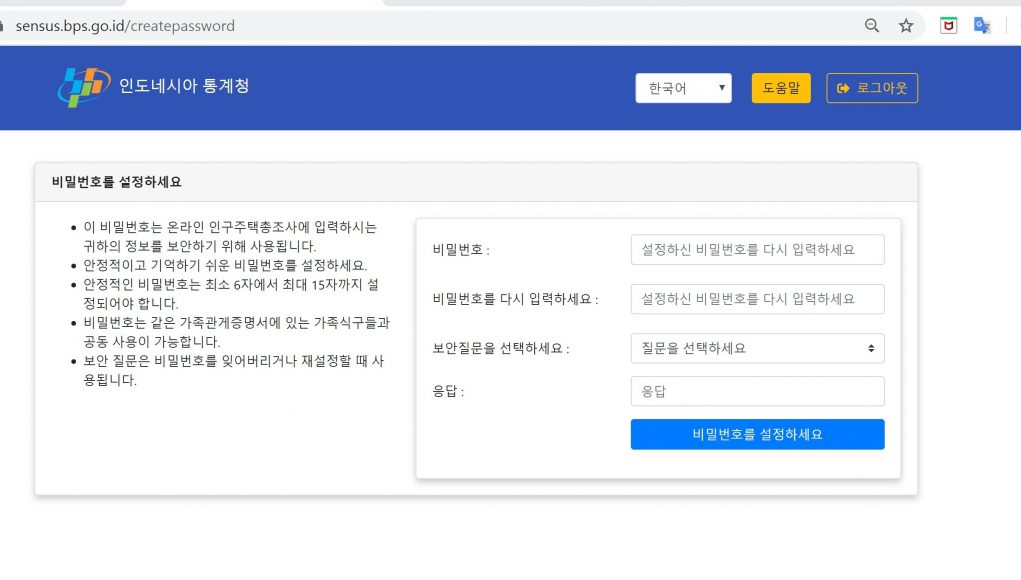Expand the 질문을 선택하세요 security question dropdown
Screen dimensions: 1021x580
click(x=757, y=348)
